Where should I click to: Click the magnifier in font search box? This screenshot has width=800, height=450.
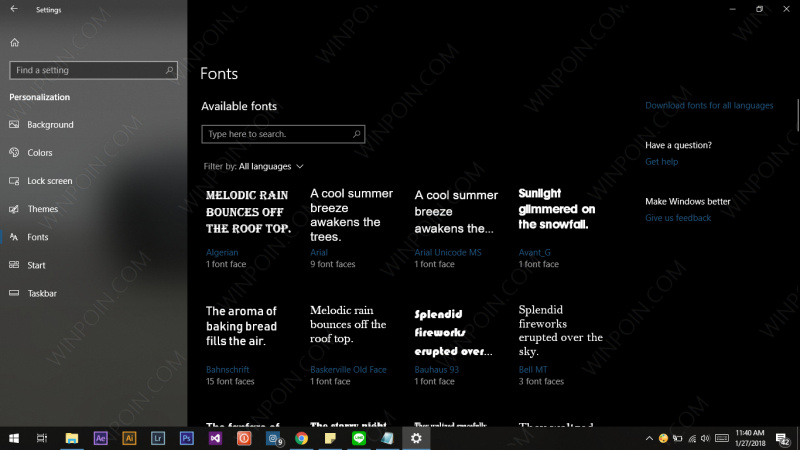point(357,134)
